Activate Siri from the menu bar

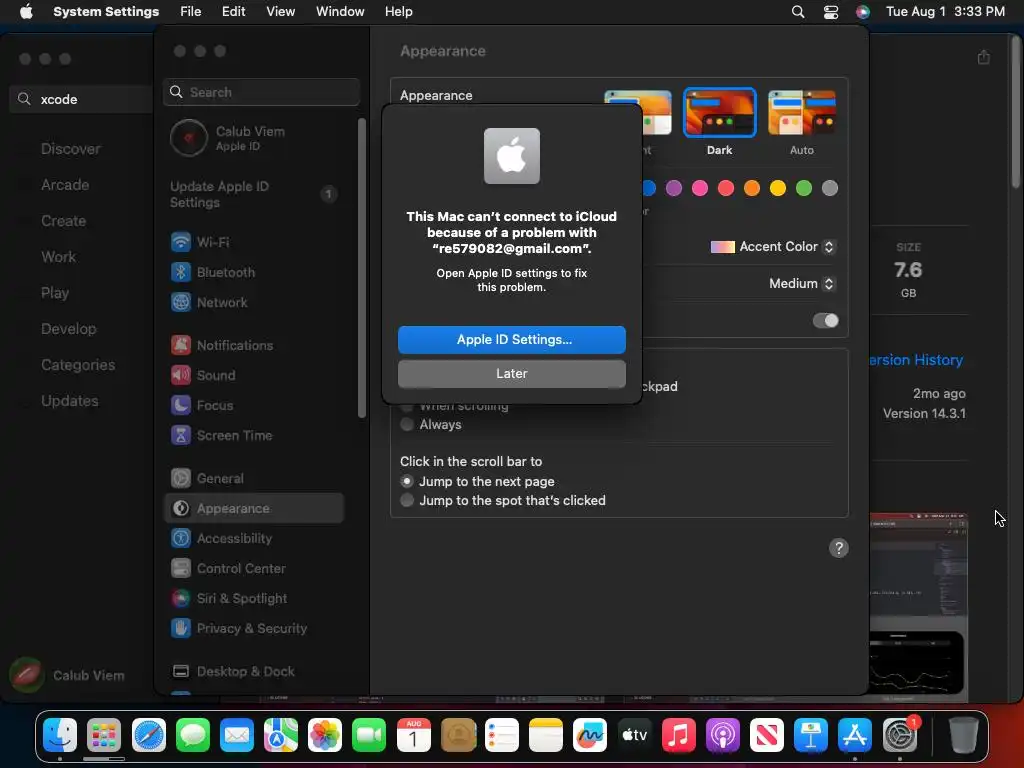click(863, 12)
